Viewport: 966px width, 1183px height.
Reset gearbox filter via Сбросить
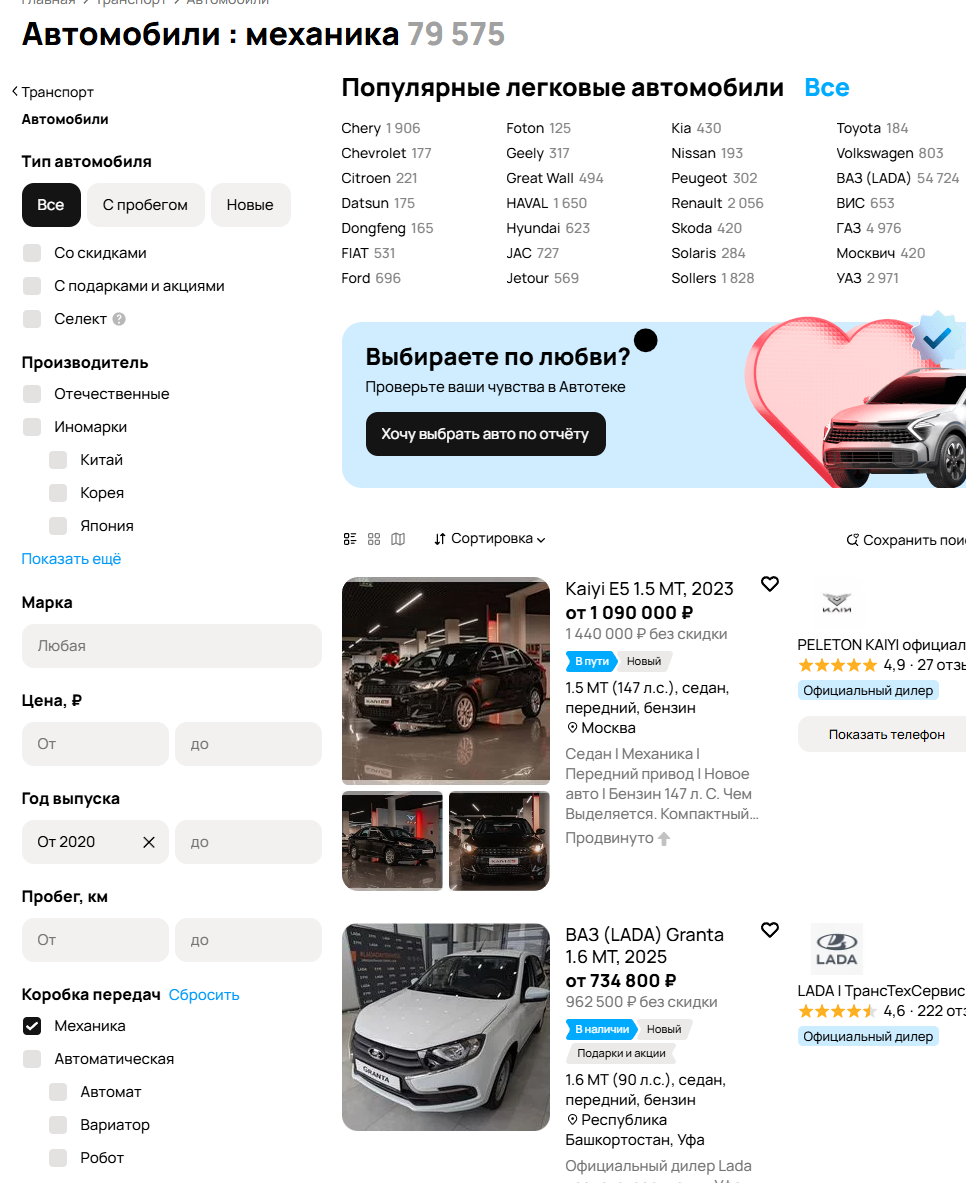click(x=204, y=995)
